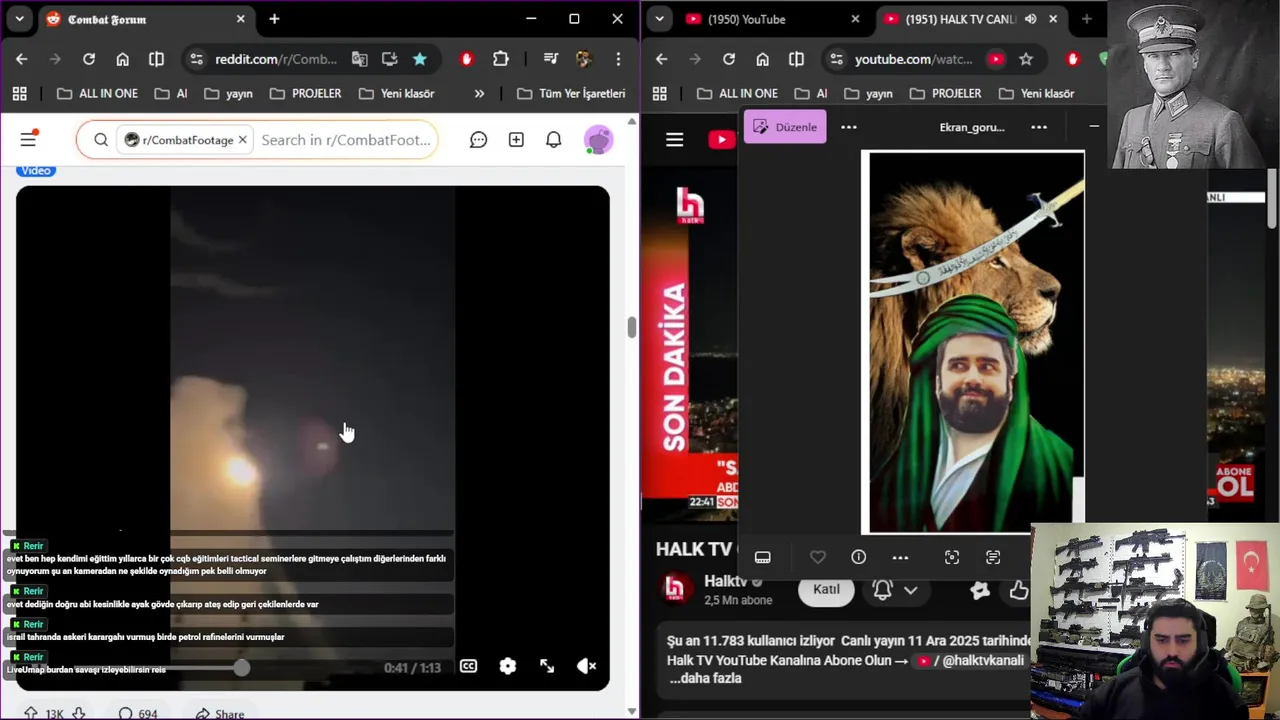This screenshot has height=720, width=1280.
Task: Favorite the image with heart icon
Action: (x=818, y=557)
